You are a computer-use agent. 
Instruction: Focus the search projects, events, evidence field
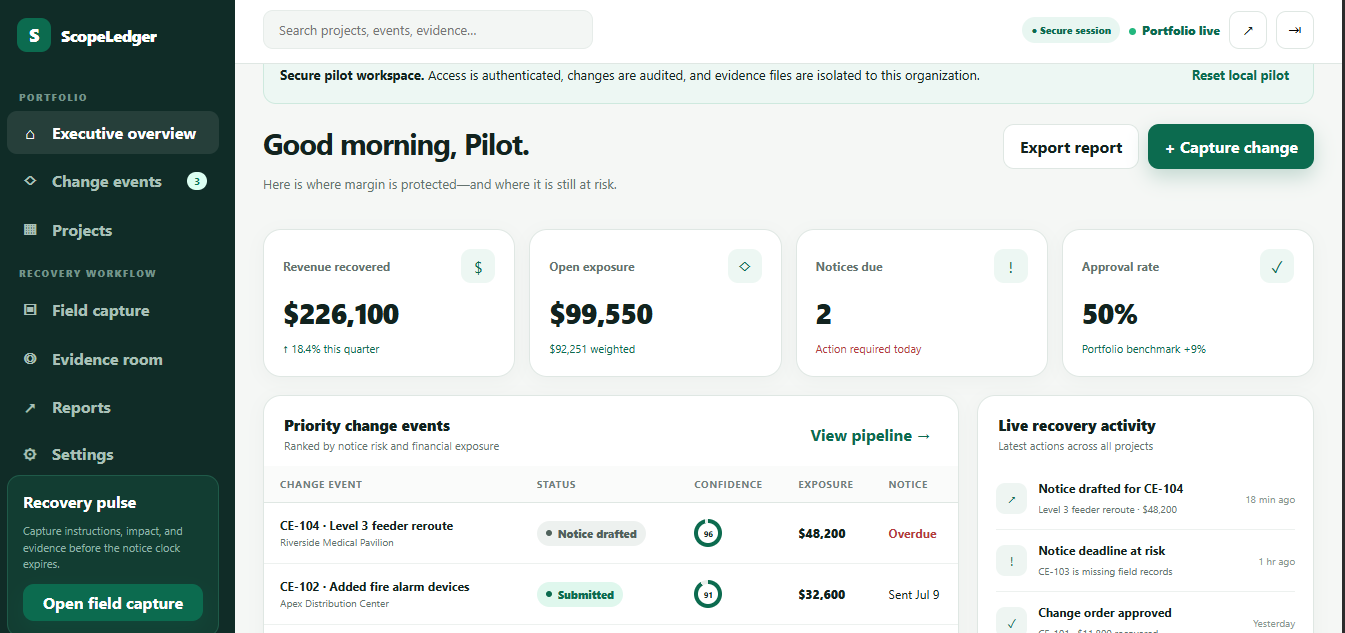428,30
